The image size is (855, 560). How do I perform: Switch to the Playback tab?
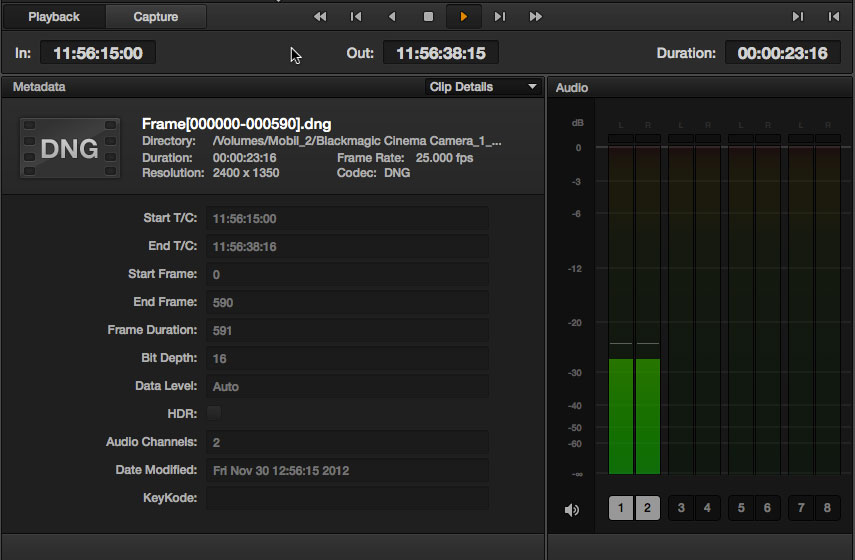click(54, 17)
